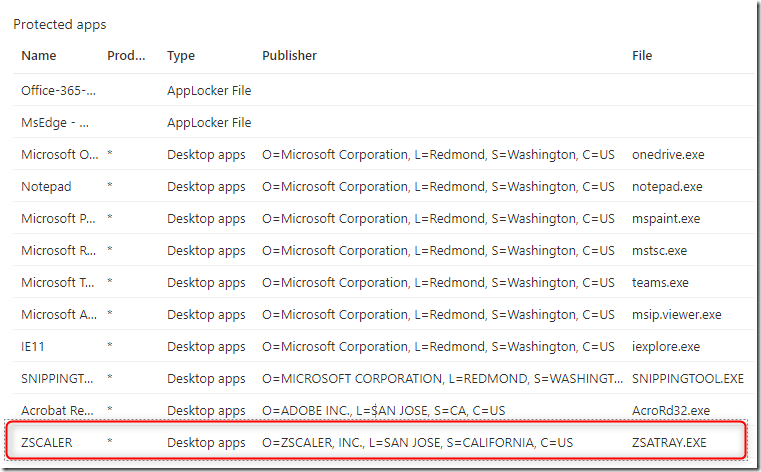Select the IE11 app name

tap(33, 347)
